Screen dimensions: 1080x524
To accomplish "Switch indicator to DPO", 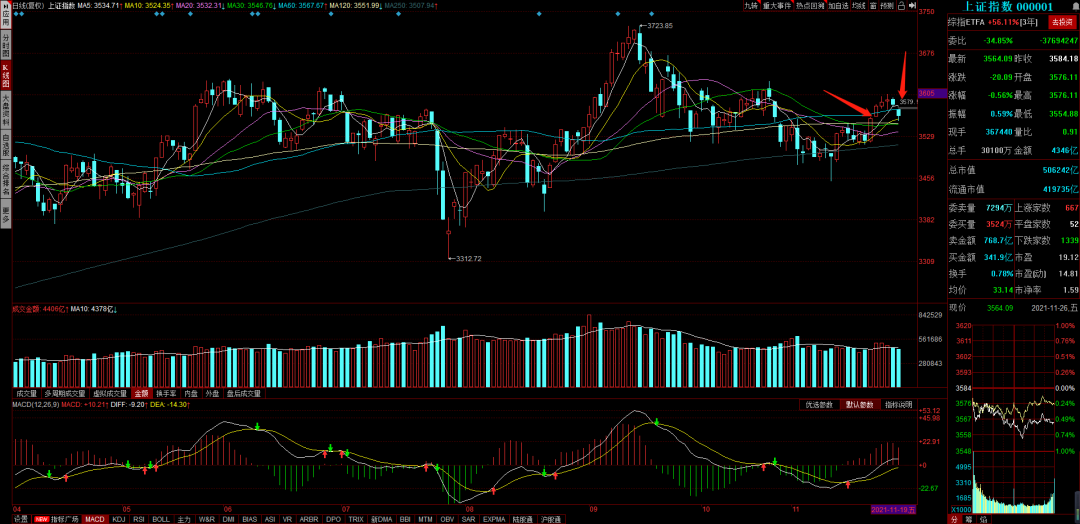I will pyautogui.click(x=333, y=518).
